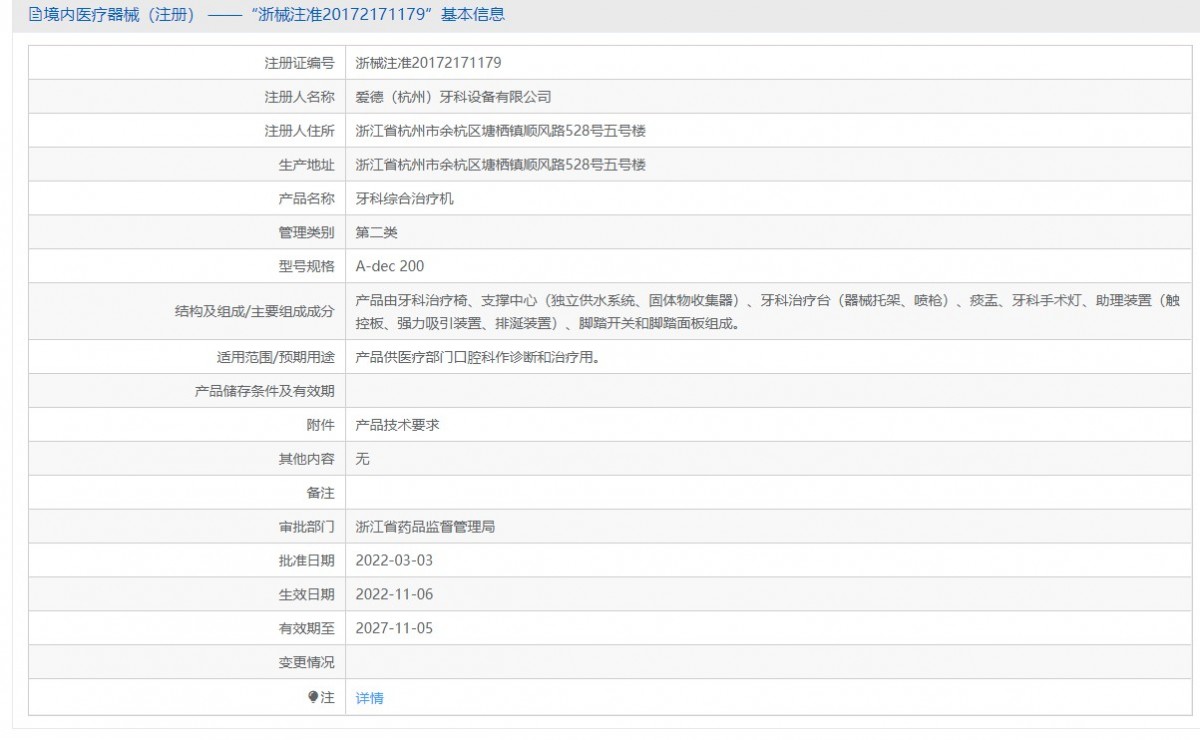Click the 审批部门 label cell
Image resolution: width=1200 pixels, height=740 pixels.
[x=187, y=527]
